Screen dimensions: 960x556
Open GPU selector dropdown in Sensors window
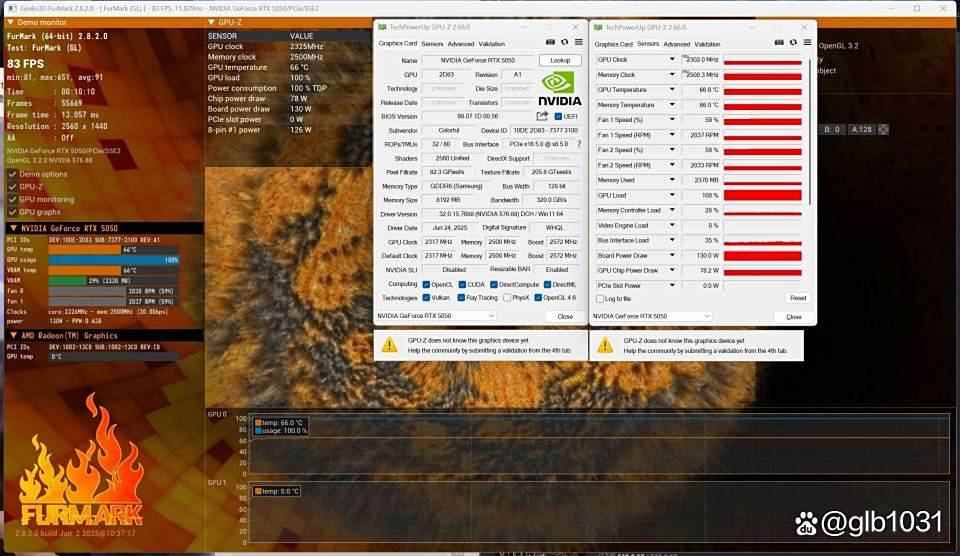pos(651,317)
